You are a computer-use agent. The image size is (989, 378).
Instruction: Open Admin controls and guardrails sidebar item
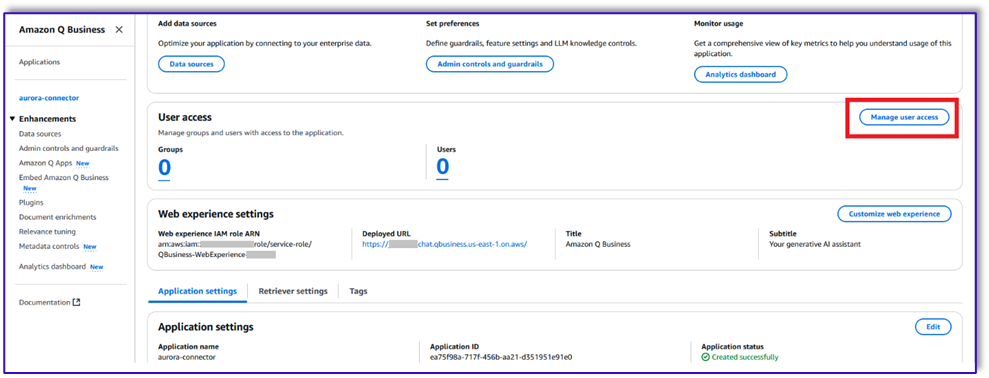[x=69, y=148]
